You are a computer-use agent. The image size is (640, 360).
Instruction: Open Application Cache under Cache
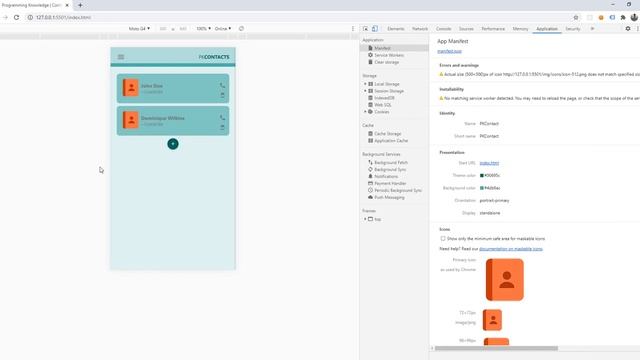click(x=391, y=140)
